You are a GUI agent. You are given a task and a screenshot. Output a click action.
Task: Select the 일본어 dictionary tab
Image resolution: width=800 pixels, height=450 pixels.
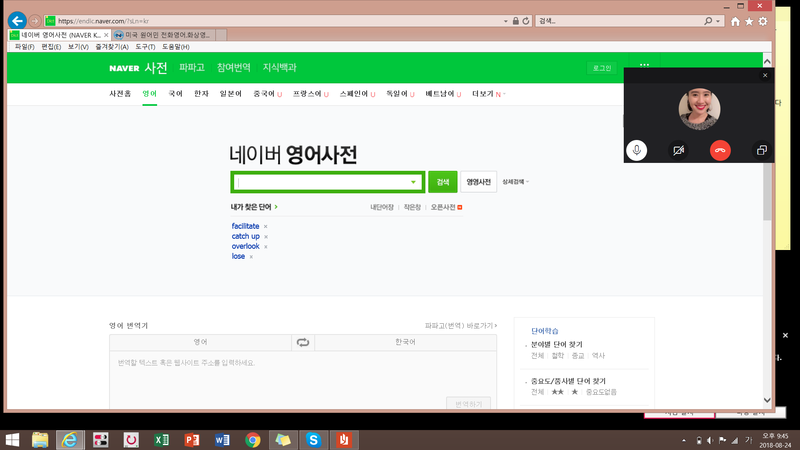tap(231, 94)
